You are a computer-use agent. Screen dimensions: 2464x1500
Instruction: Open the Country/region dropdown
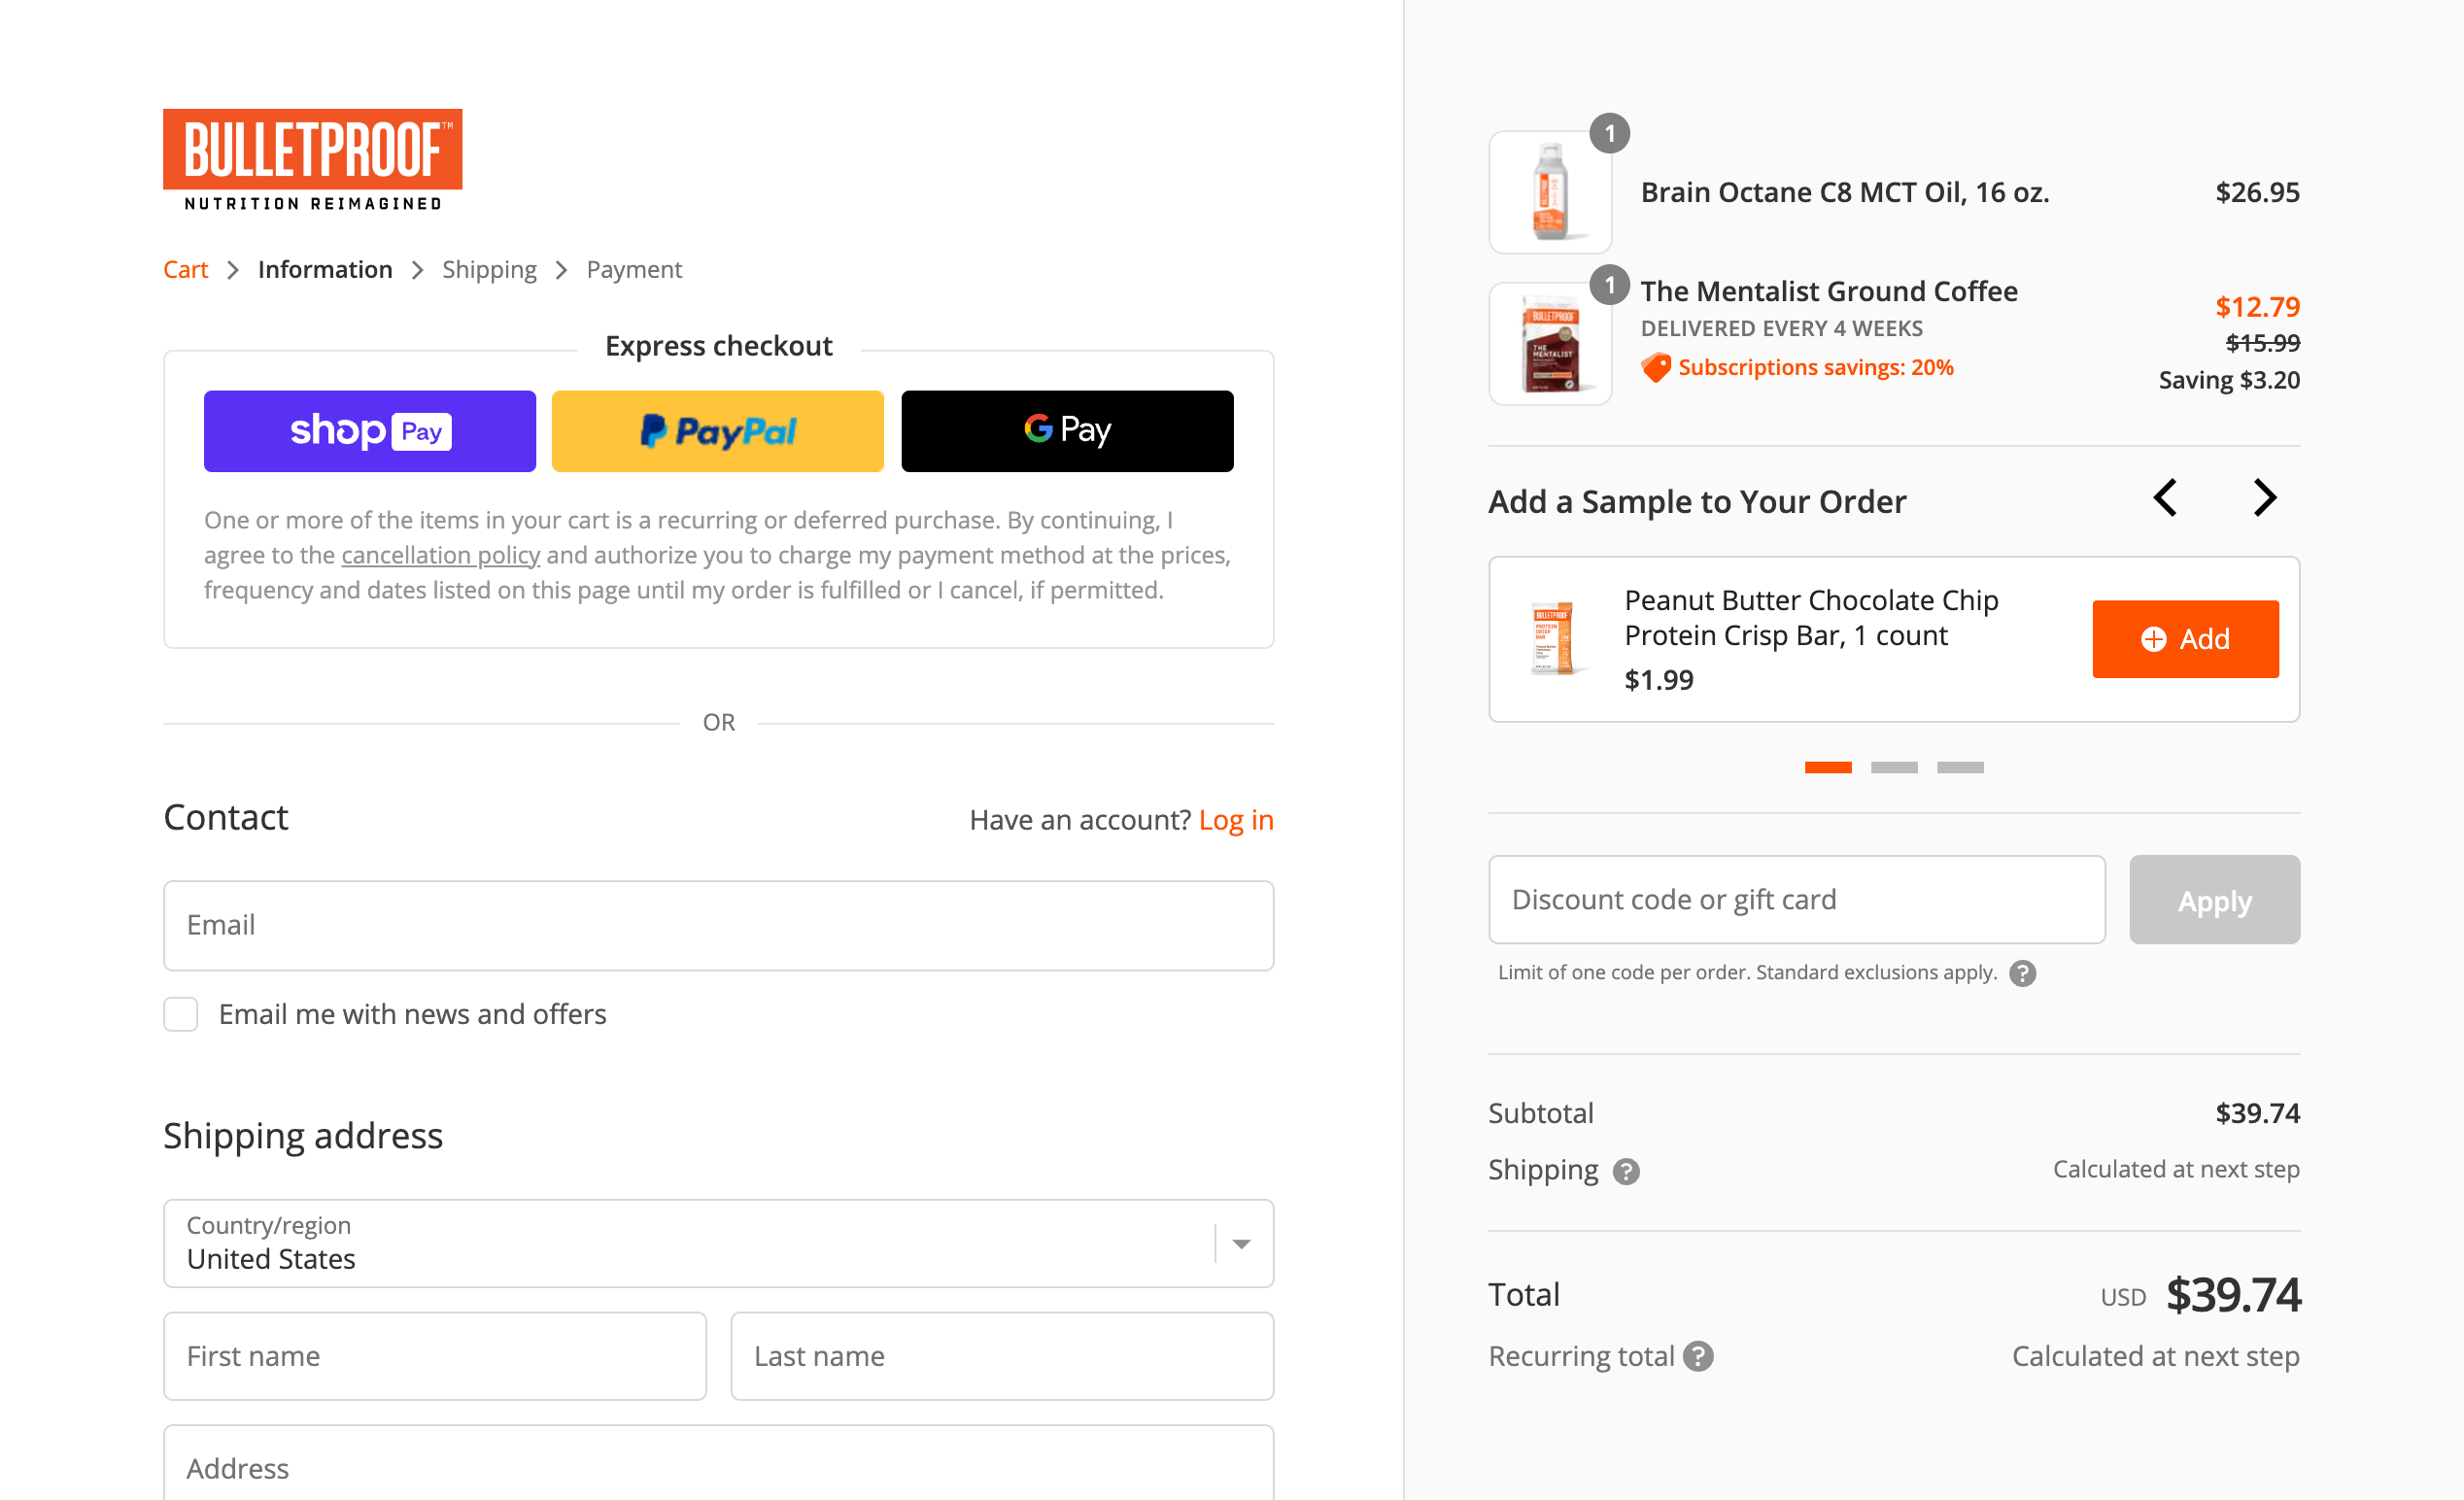click(718, 1243)
